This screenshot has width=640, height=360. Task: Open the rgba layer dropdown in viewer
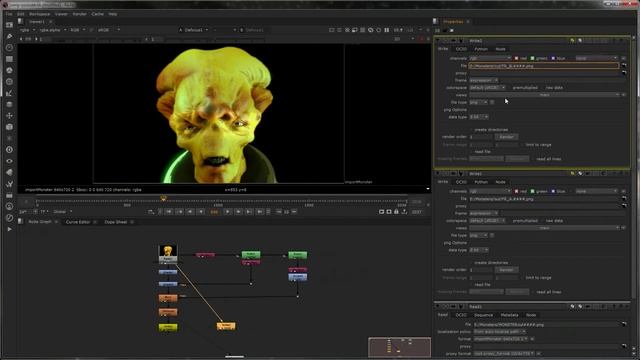point(27,30)
